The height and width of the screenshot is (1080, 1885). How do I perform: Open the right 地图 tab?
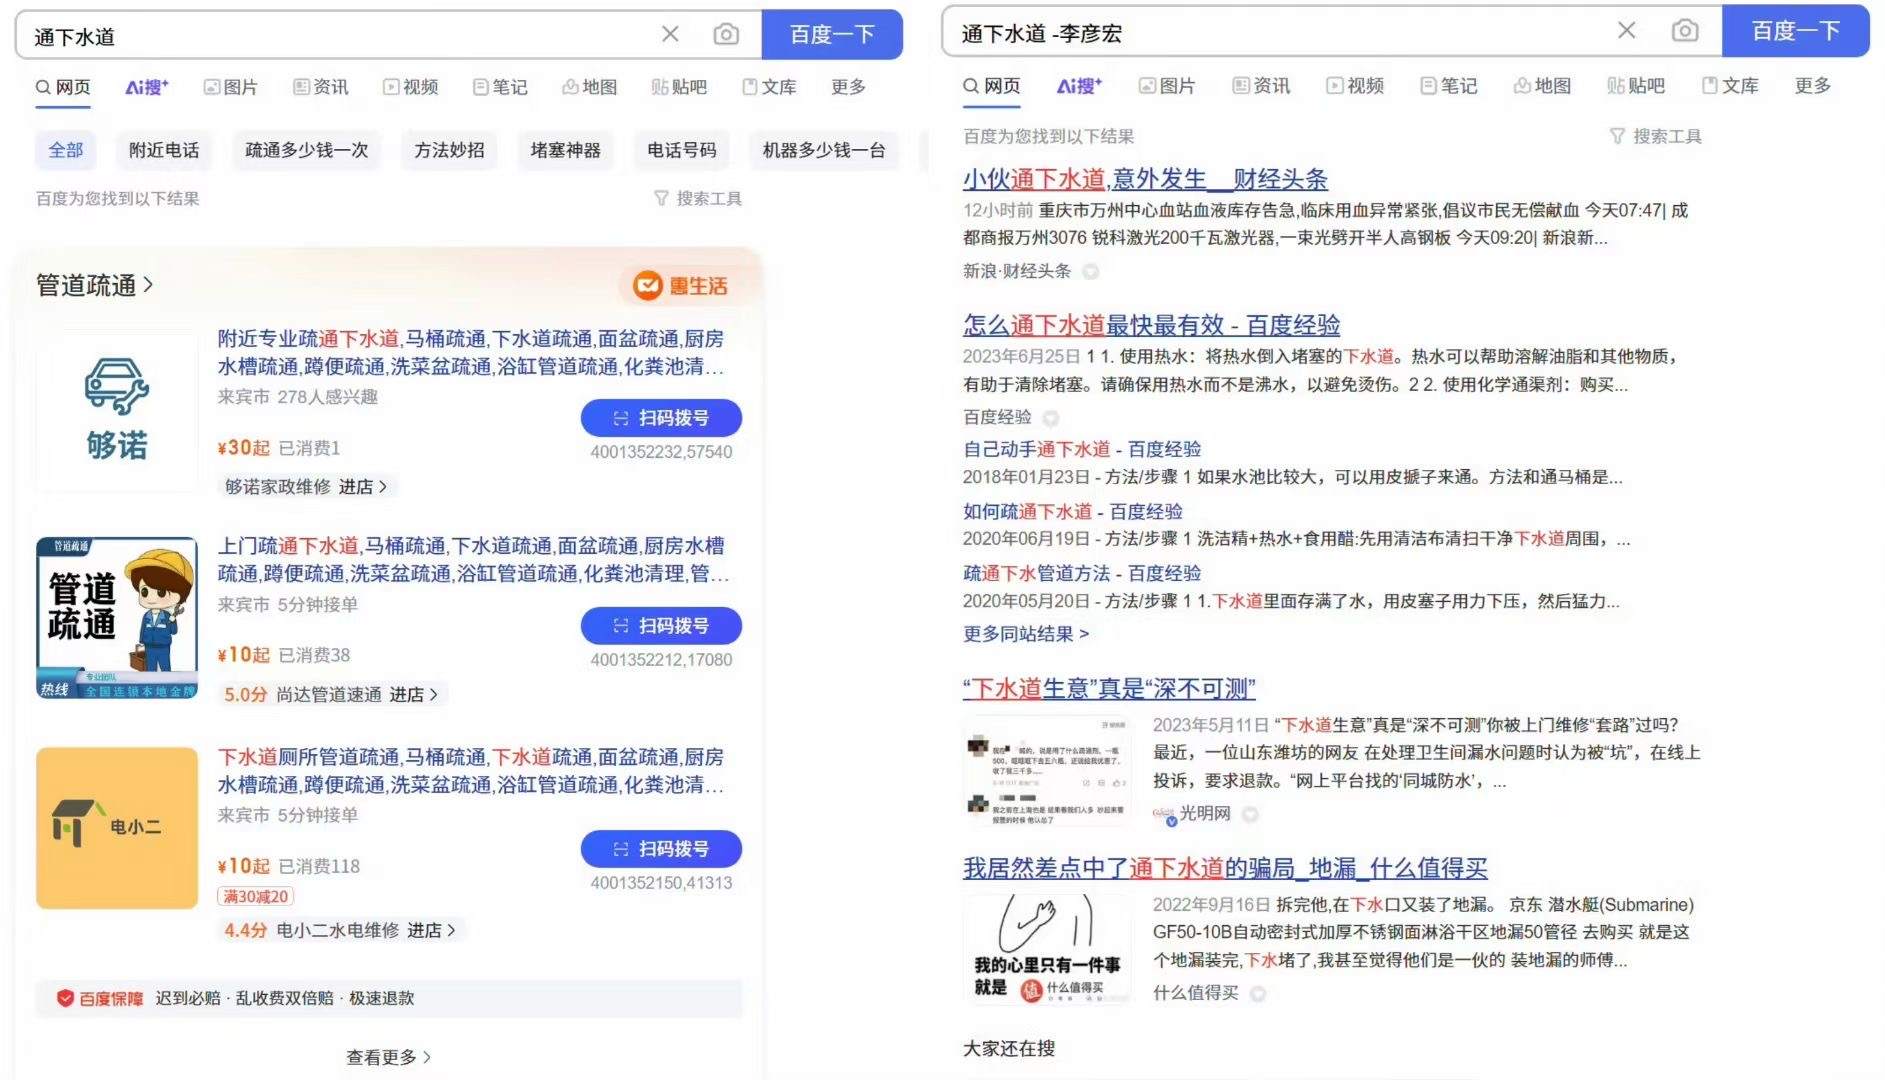(1542, 86)
